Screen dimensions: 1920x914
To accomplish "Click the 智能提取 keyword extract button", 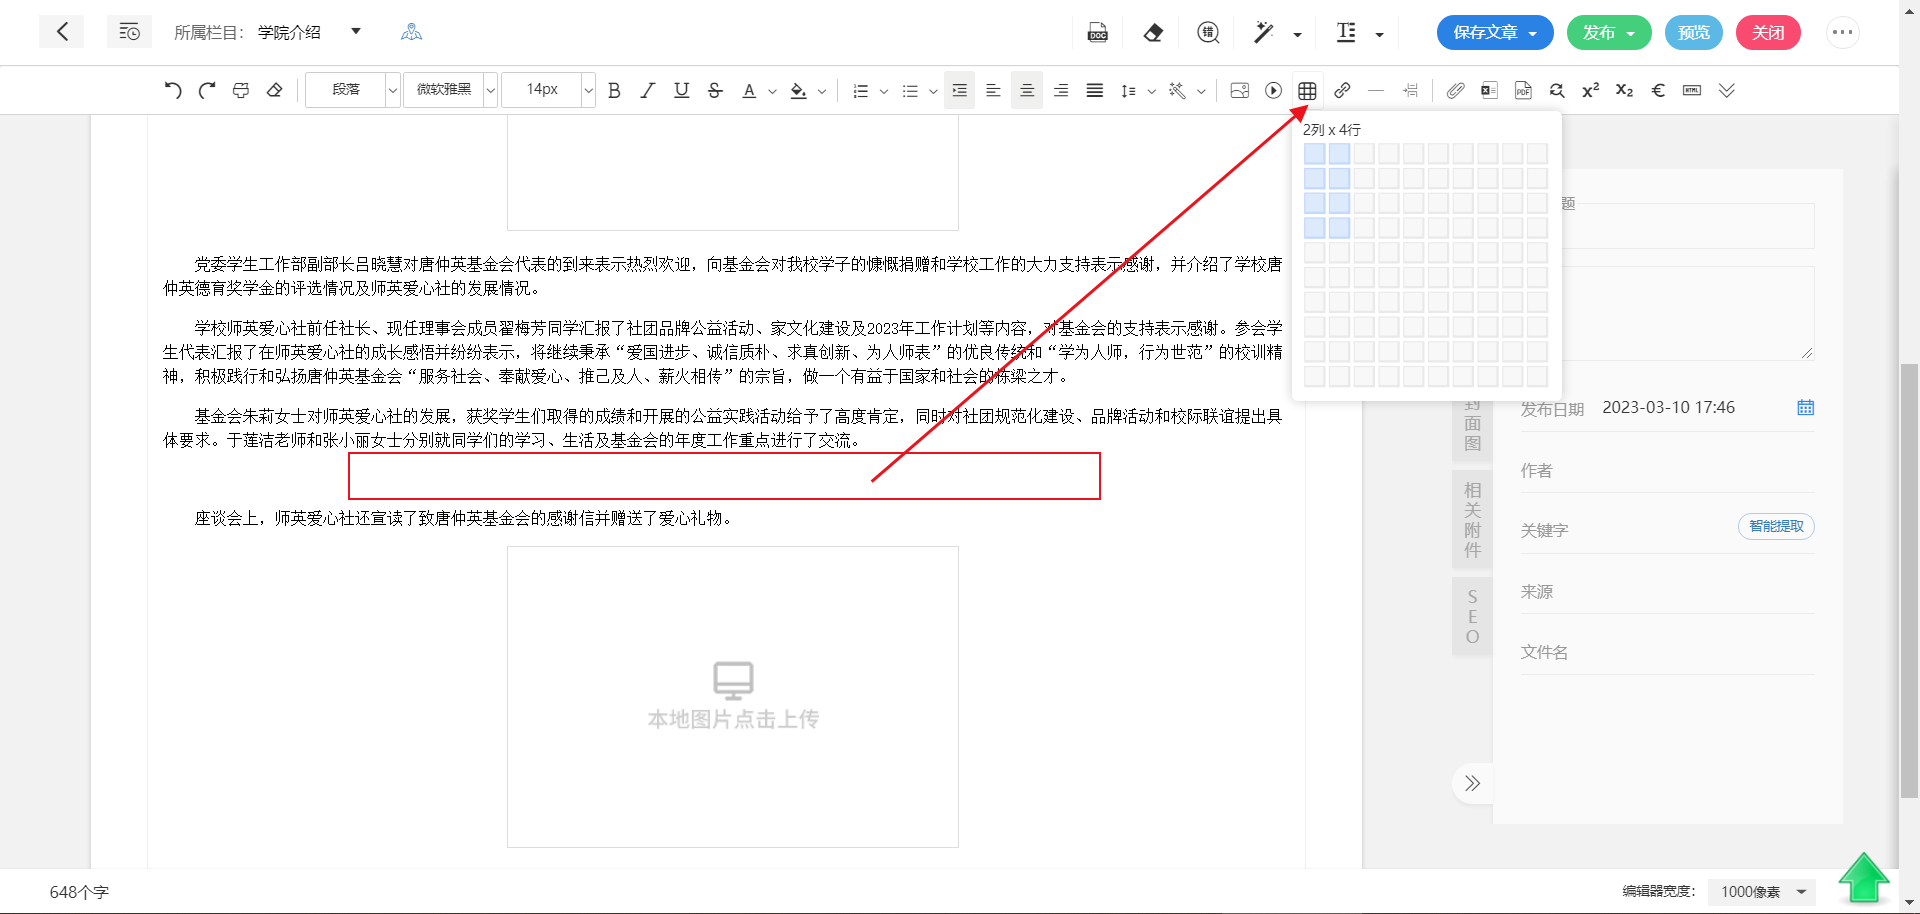I will tap(1775, 526).
